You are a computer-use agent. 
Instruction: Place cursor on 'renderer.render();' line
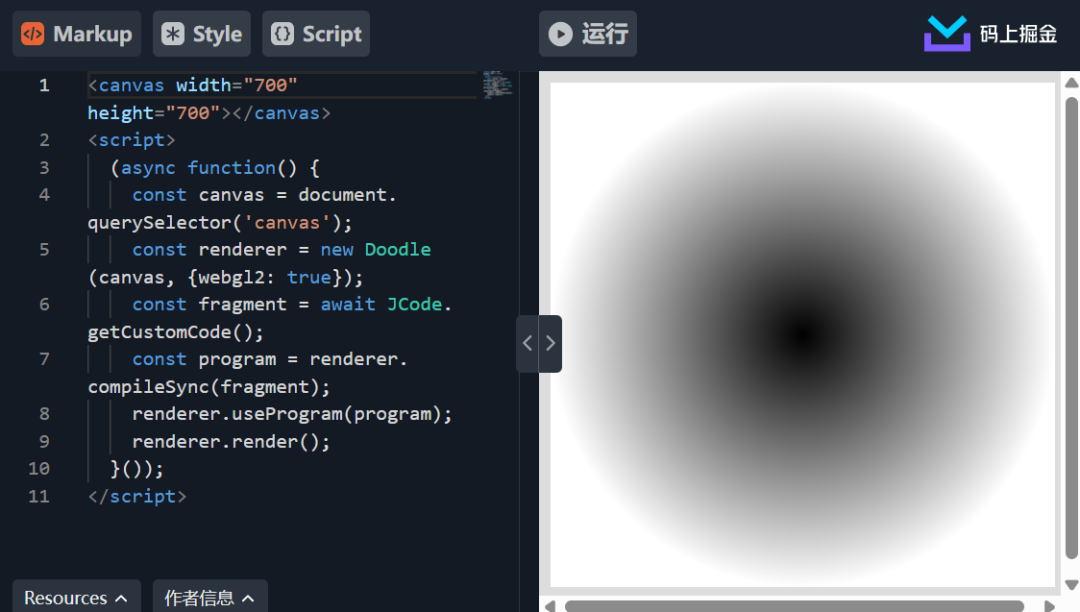click(231, 442)
